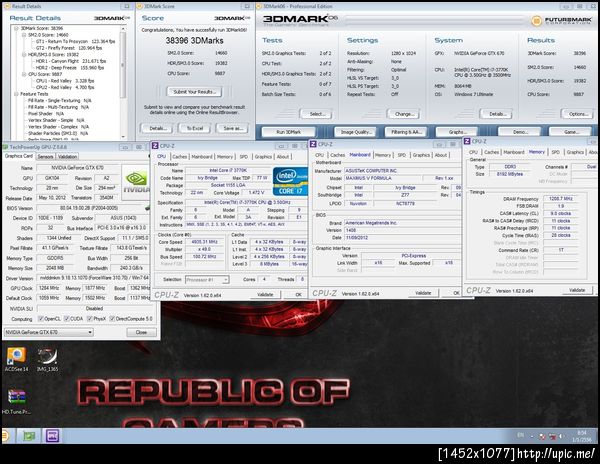
Task: Open SPD tab in CPU-Z mainboard window
Action: click(401, 155)
